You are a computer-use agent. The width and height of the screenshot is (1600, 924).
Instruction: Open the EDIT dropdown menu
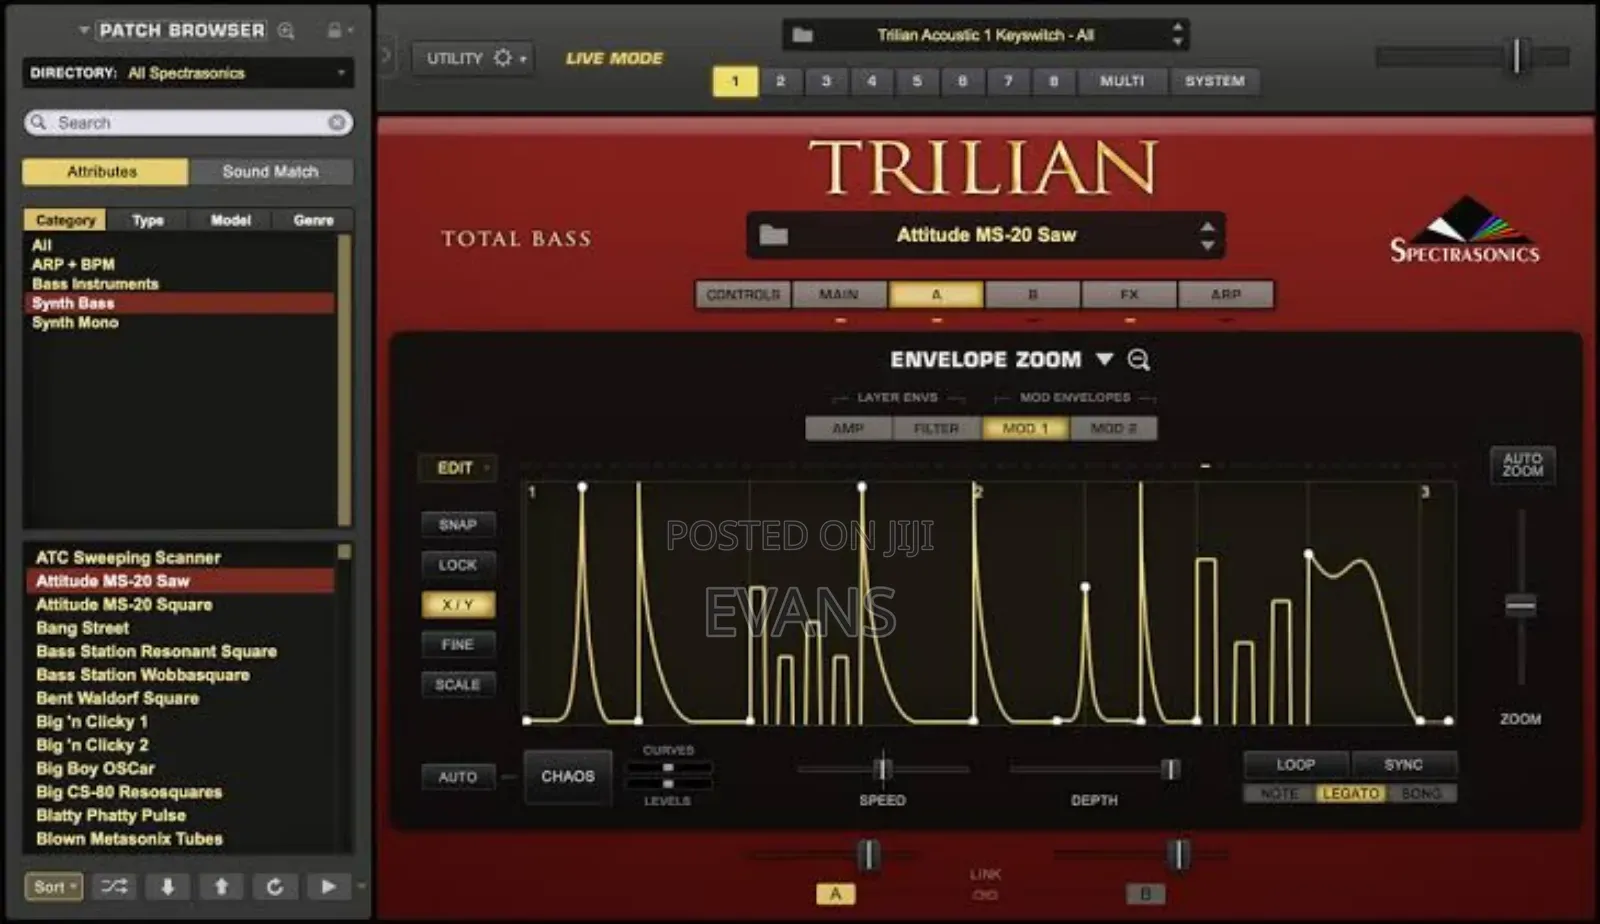(457, 467)
